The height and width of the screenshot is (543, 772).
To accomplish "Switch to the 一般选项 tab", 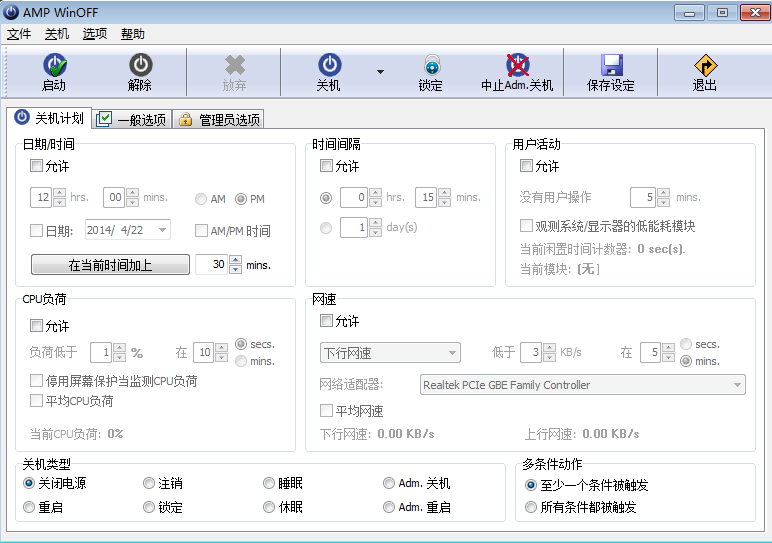I will pos(133,120).
